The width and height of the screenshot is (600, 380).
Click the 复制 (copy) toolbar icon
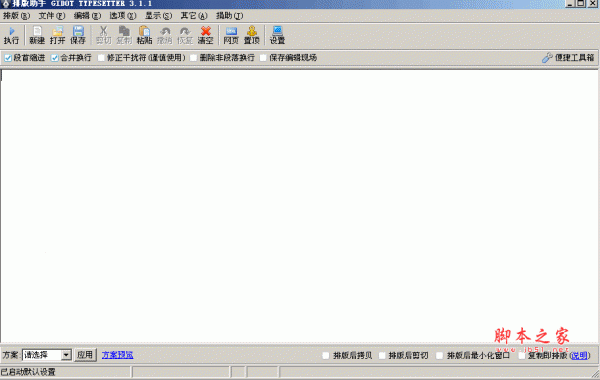tap(124, 35)
